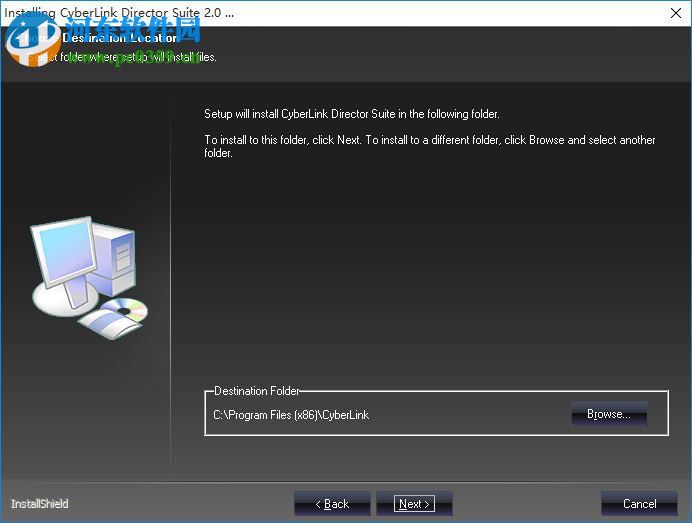
Task: Cancel the CyberLink Director Suite setup
Action: point(639,504)
